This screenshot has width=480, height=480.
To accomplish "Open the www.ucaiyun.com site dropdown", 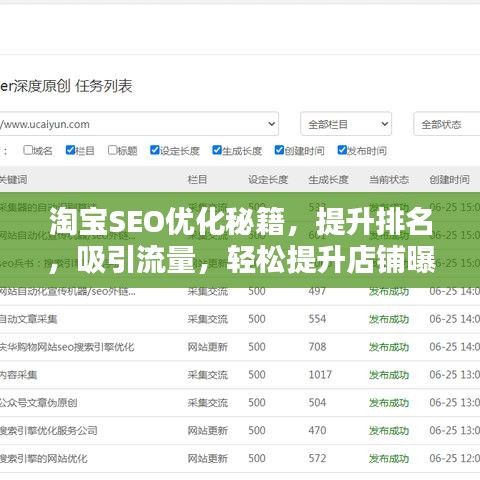I will pyautogui.click(x=139, y=124).
